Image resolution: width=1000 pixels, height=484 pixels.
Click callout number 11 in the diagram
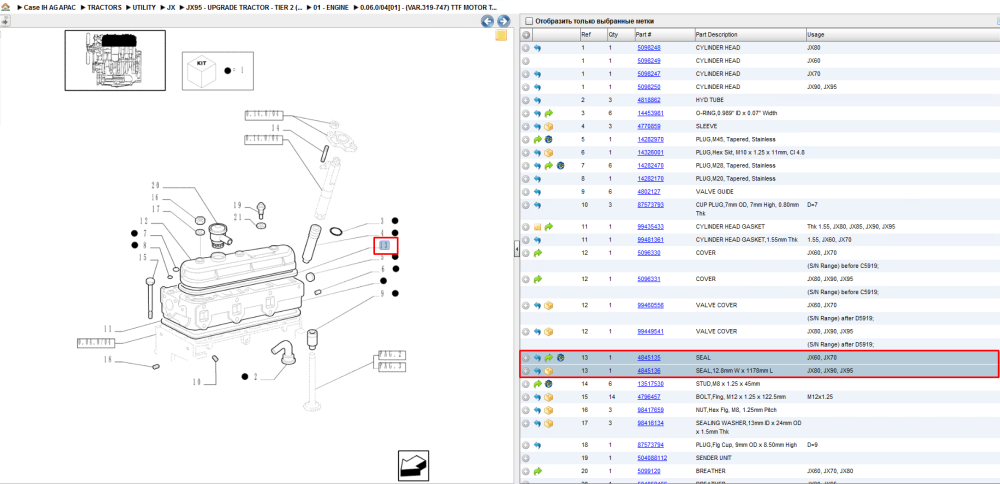108,329
